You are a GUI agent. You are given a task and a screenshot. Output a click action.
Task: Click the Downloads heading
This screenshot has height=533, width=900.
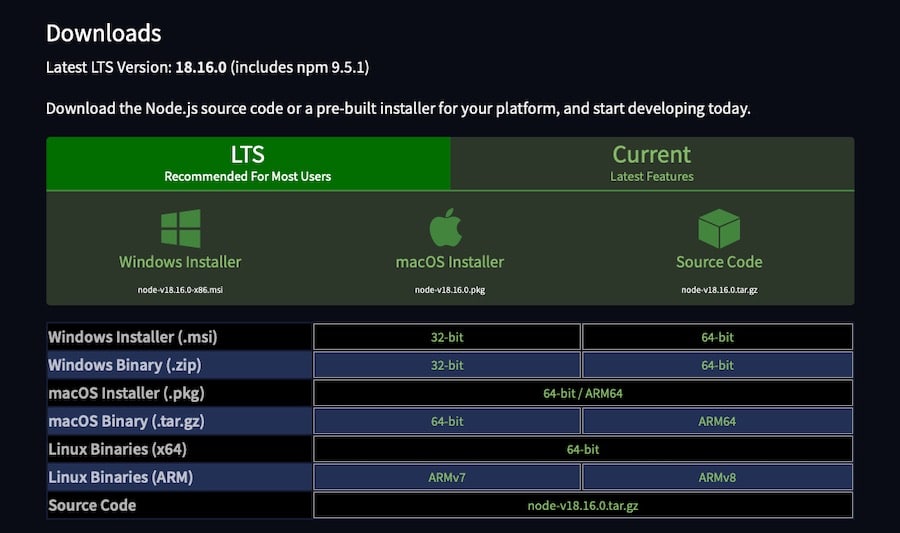(104, 33)
